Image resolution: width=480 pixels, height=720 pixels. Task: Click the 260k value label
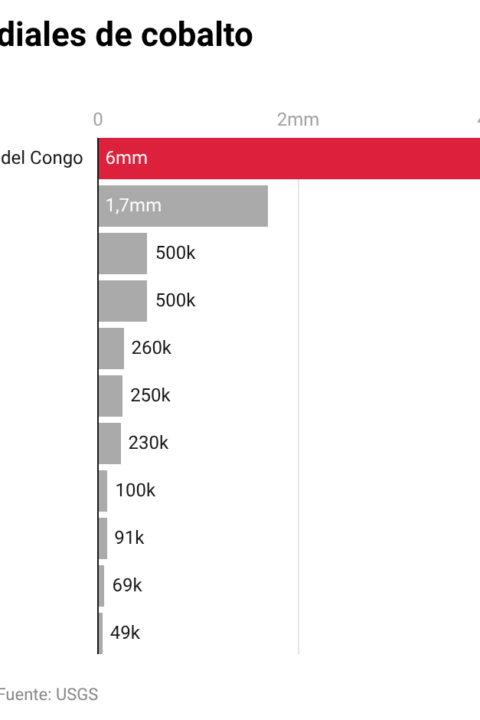[x=151, y=348]
